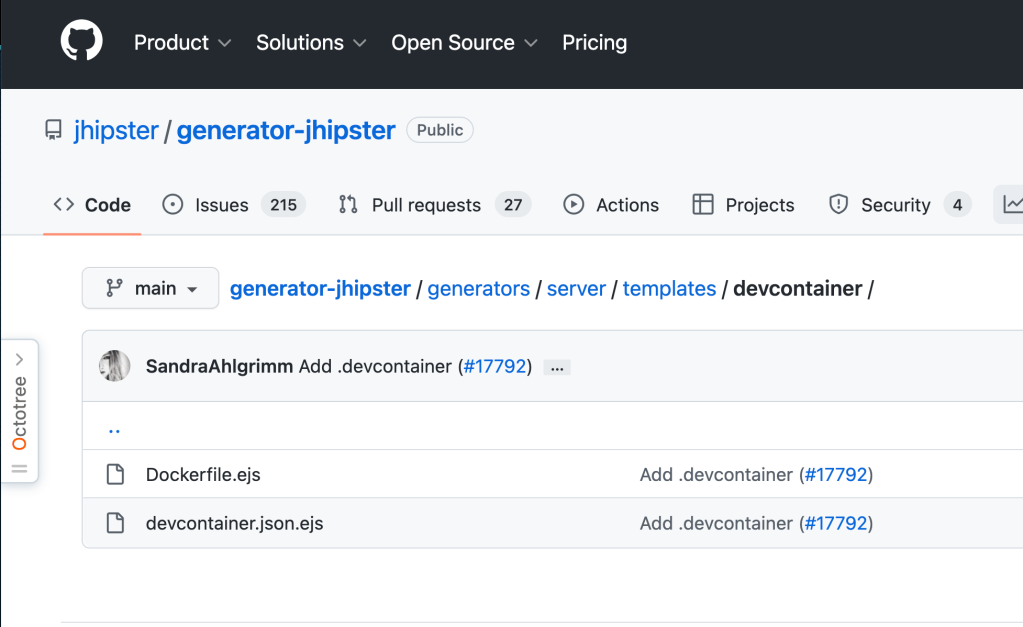Navigate to the templates folder breadcrumb
The image size is (1023, 627).
(x=669, y=289)
